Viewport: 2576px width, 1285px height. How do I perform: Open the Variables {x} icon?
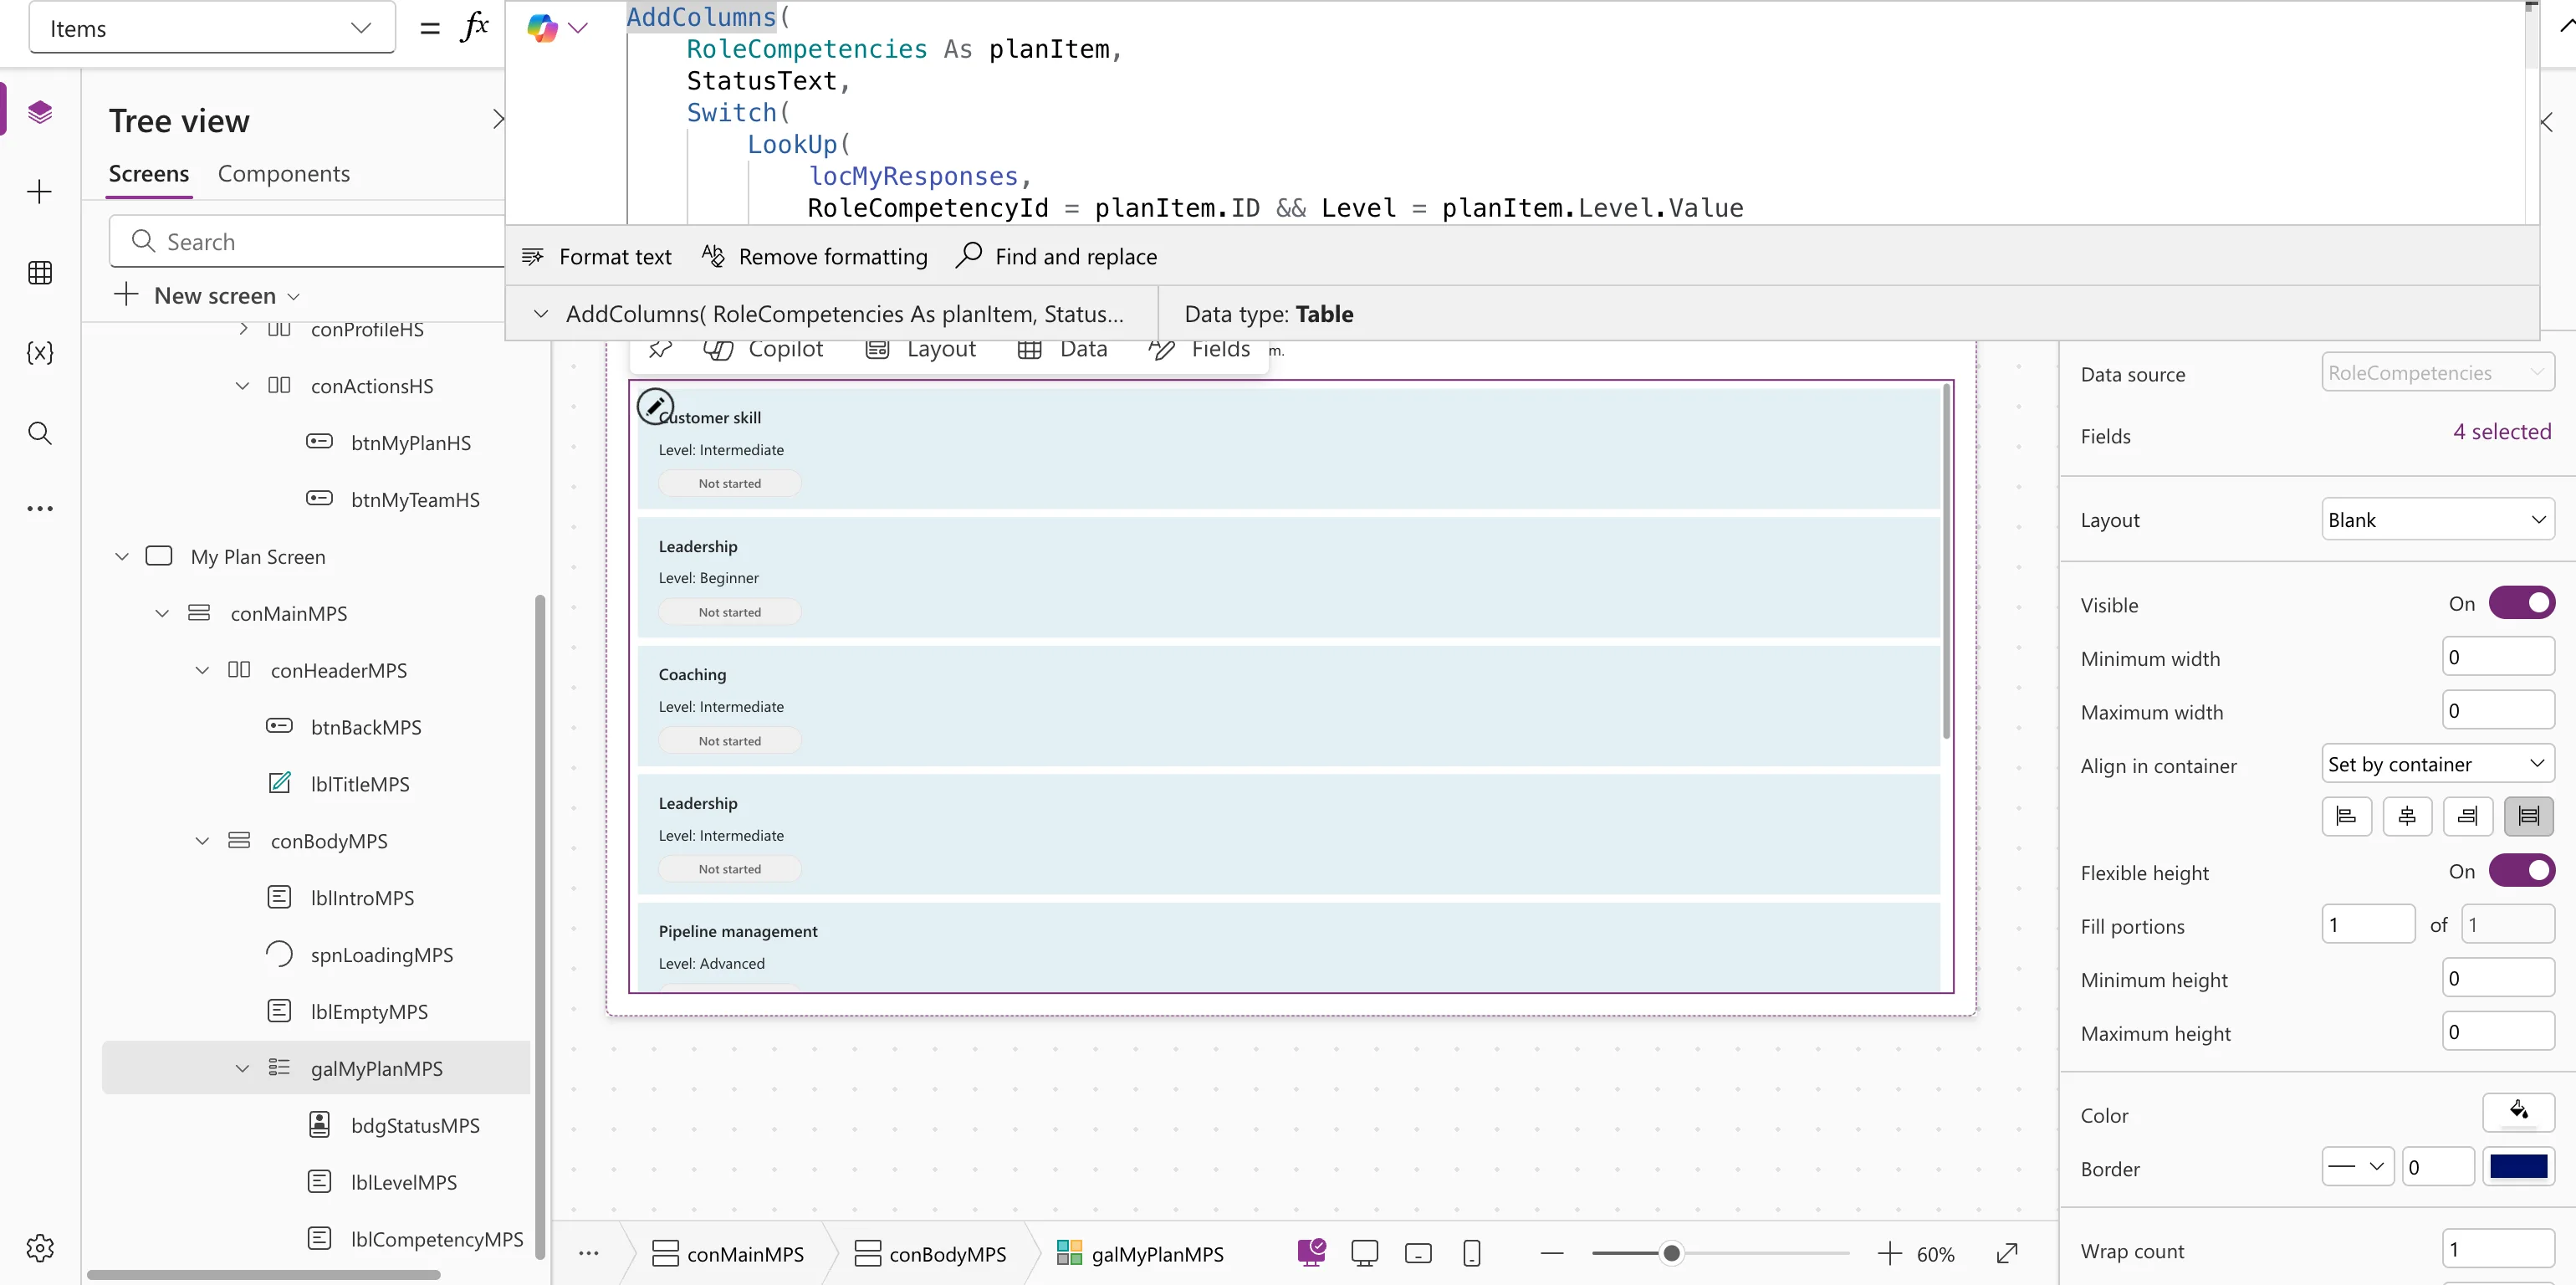(x=40, y=352)
